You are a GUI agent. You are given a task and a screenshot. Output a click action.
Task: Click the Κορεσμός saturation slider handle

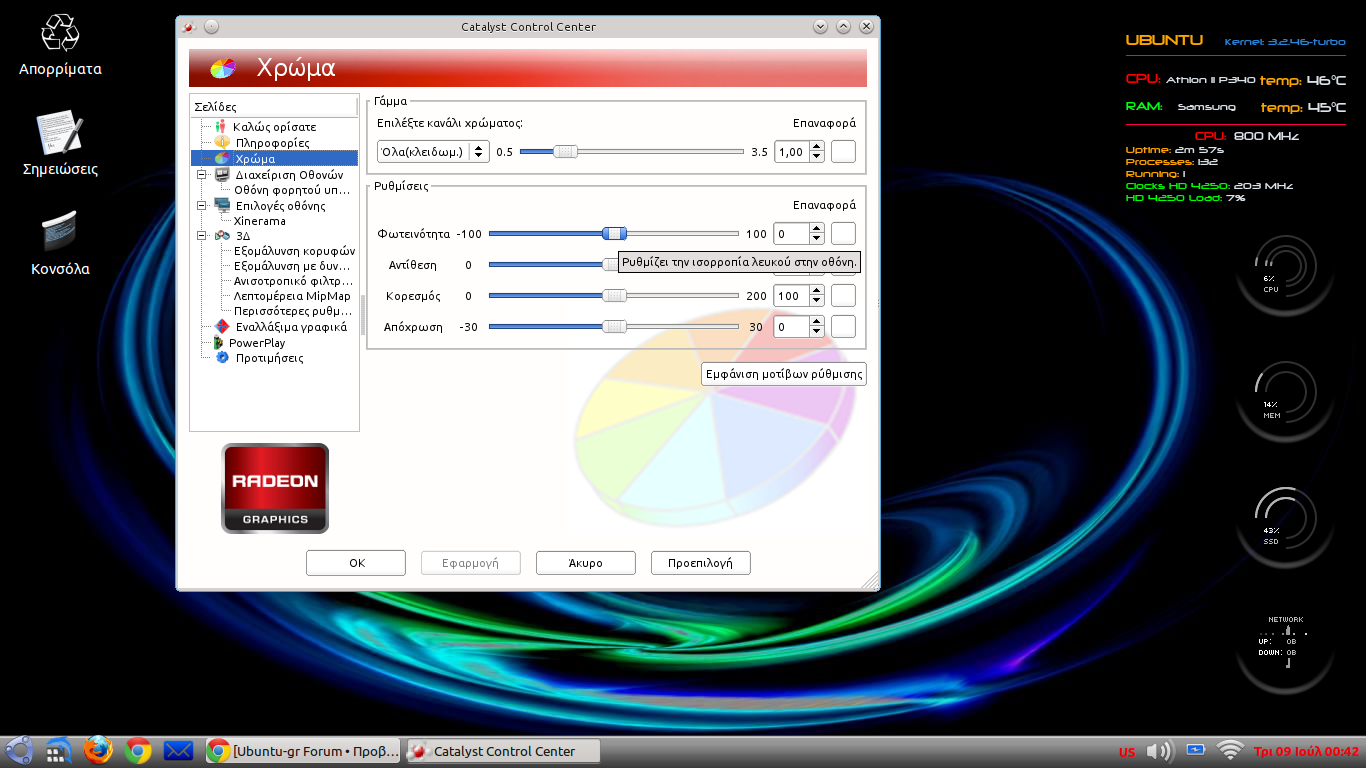(614, 296)
